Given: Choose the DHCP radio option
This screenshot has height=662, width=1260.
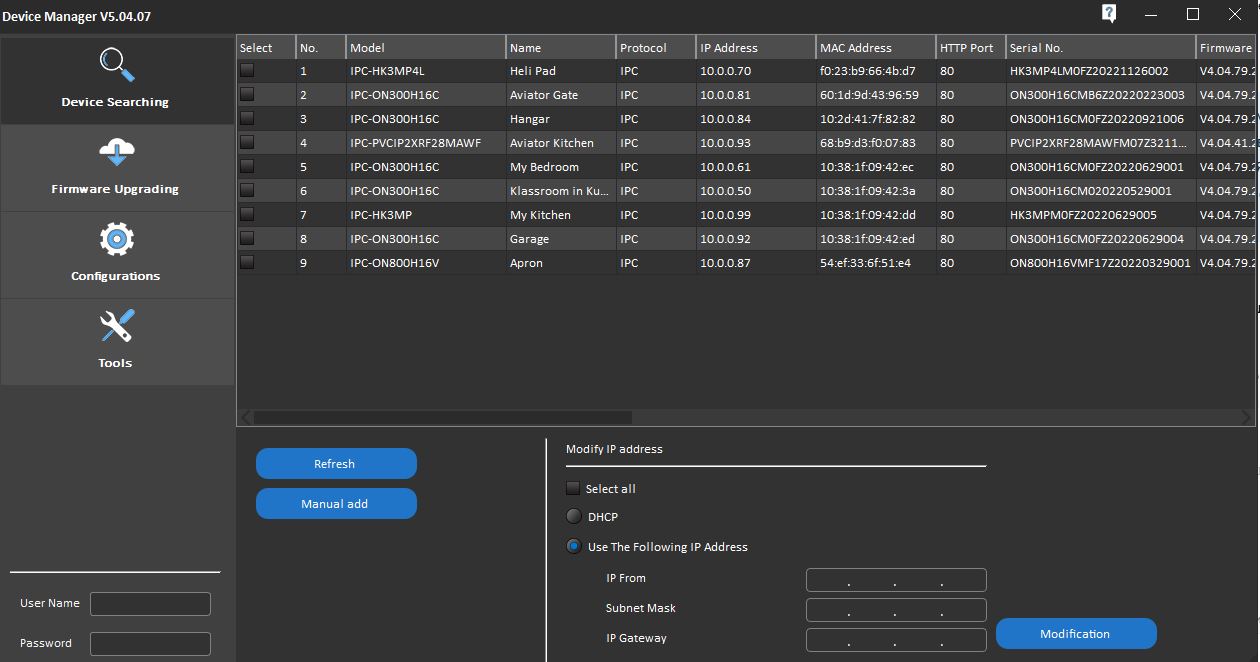Looking at the screenshot, I should click(x=573, y=516).
